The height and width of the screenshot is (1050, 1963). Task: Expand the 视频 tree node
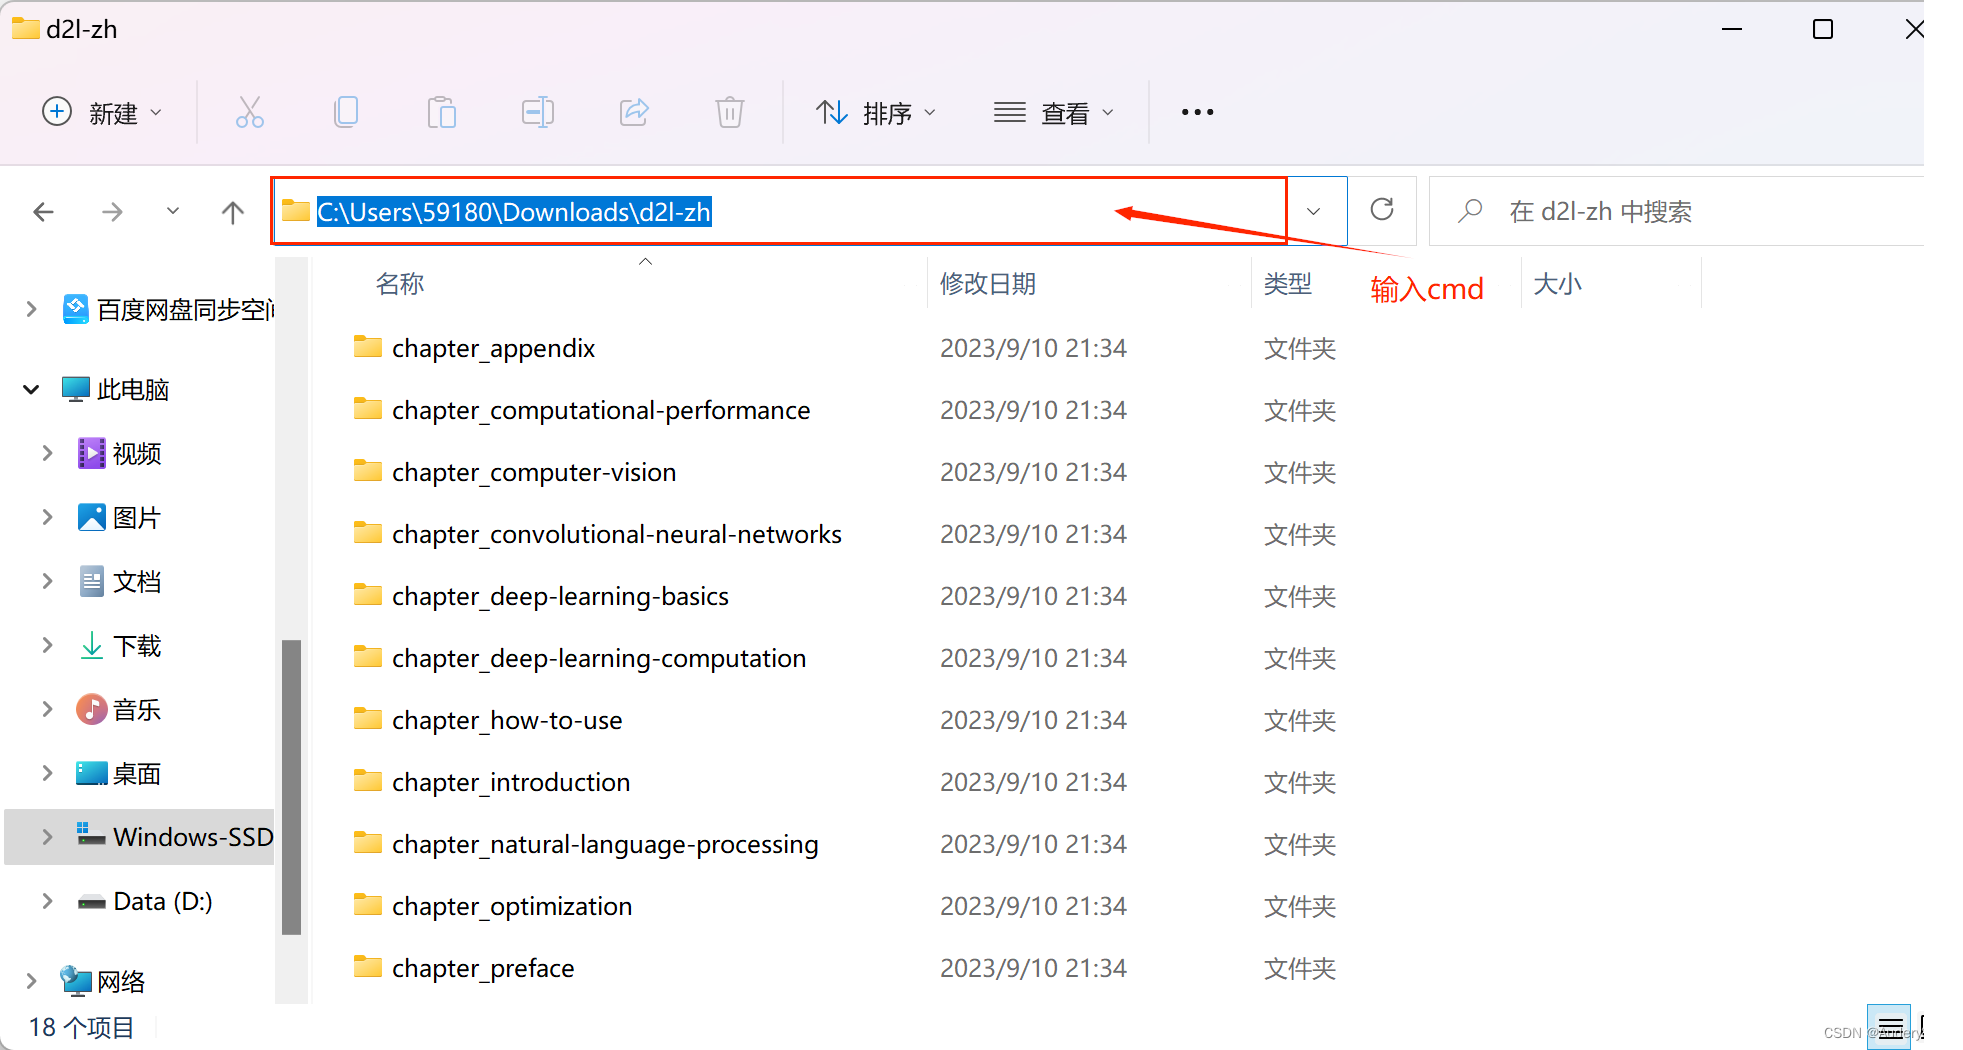[x=47, y=453]
